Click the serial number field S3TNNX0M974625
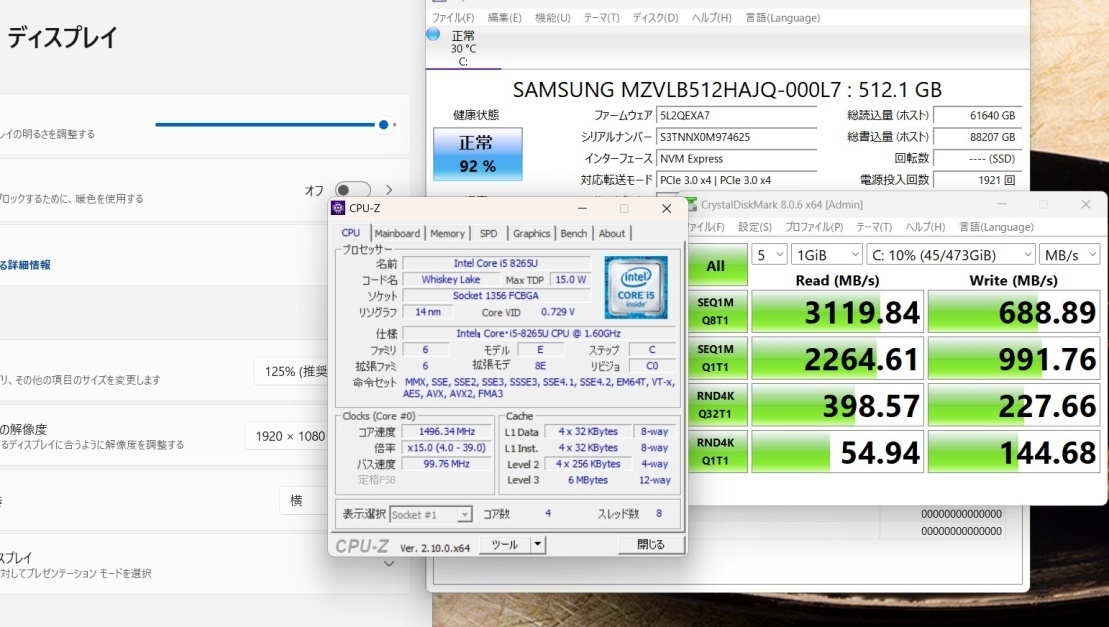This screenshot has height=627, width=1109. [x=736, y=136]
